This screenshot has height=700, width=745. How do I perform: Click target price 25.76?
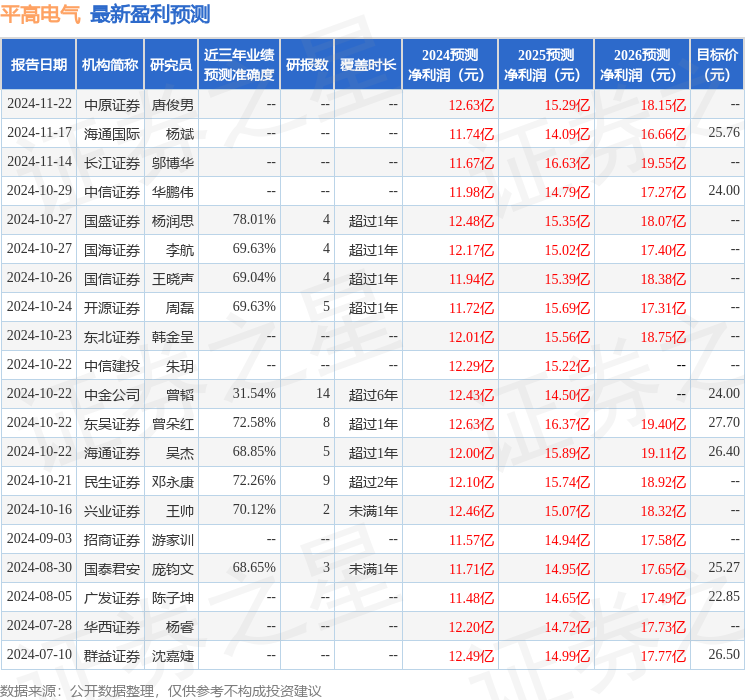(724, 133)
